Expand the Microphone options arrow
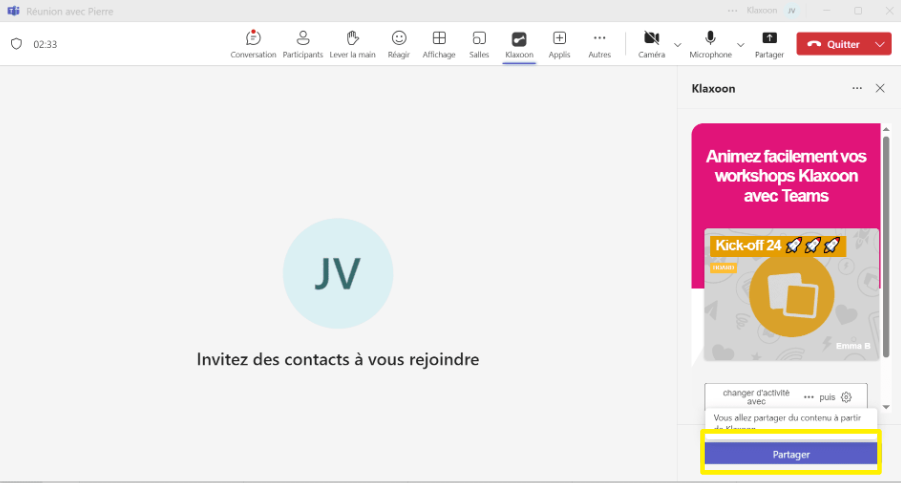The image size is (901, 483). tap(741, 44)
